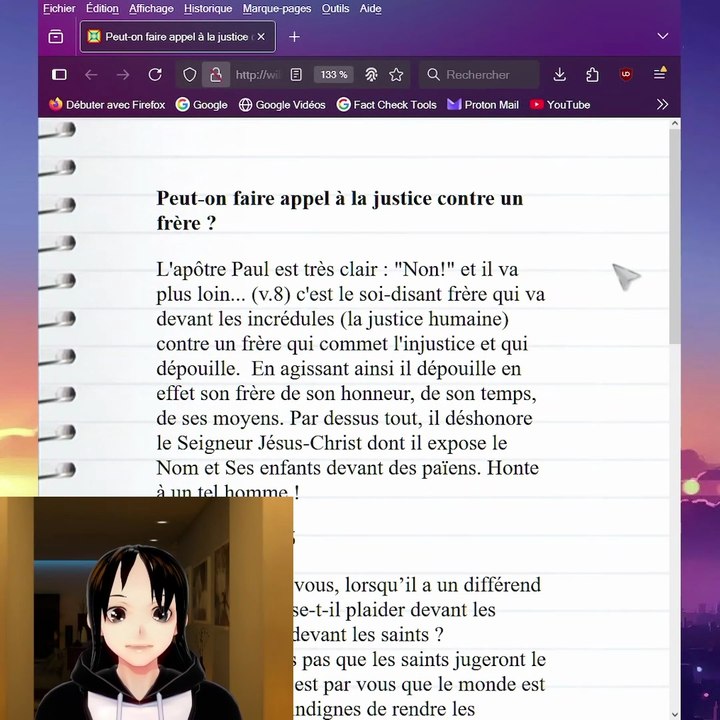The image size is (720, 720).
Task: Open the Aide menu
Action: click(371, 8)
